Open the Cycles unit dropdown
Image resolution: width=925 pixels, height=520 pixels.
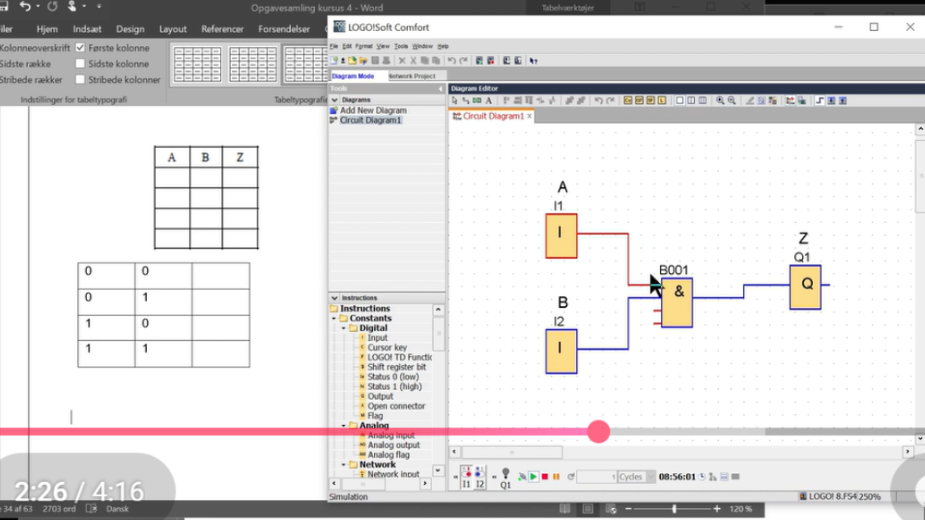[650, 476]
